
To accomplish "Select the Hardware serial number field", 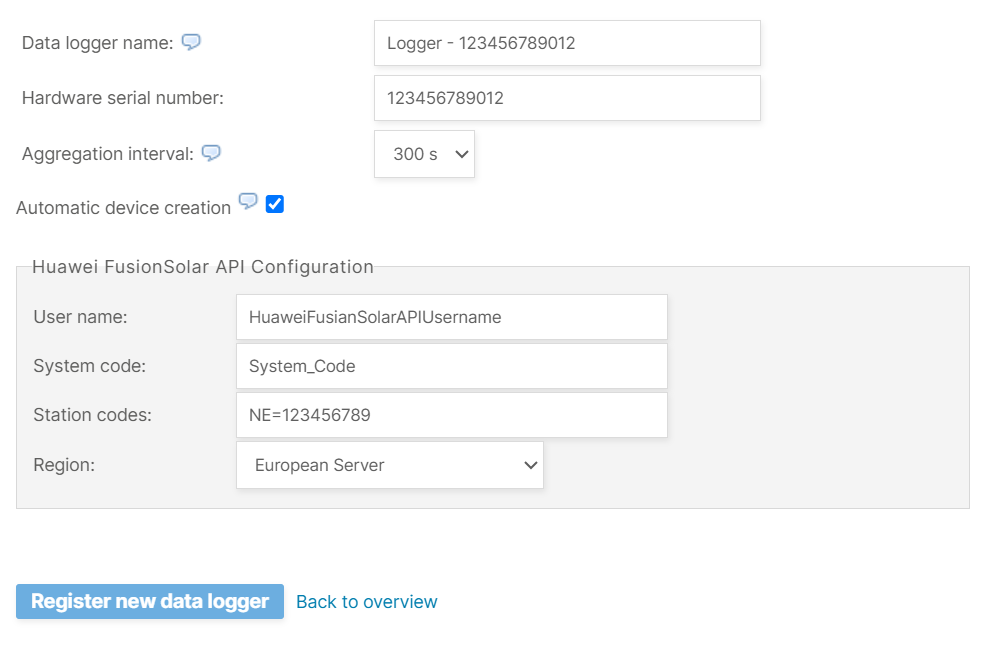I will click(x=567, y=98).
